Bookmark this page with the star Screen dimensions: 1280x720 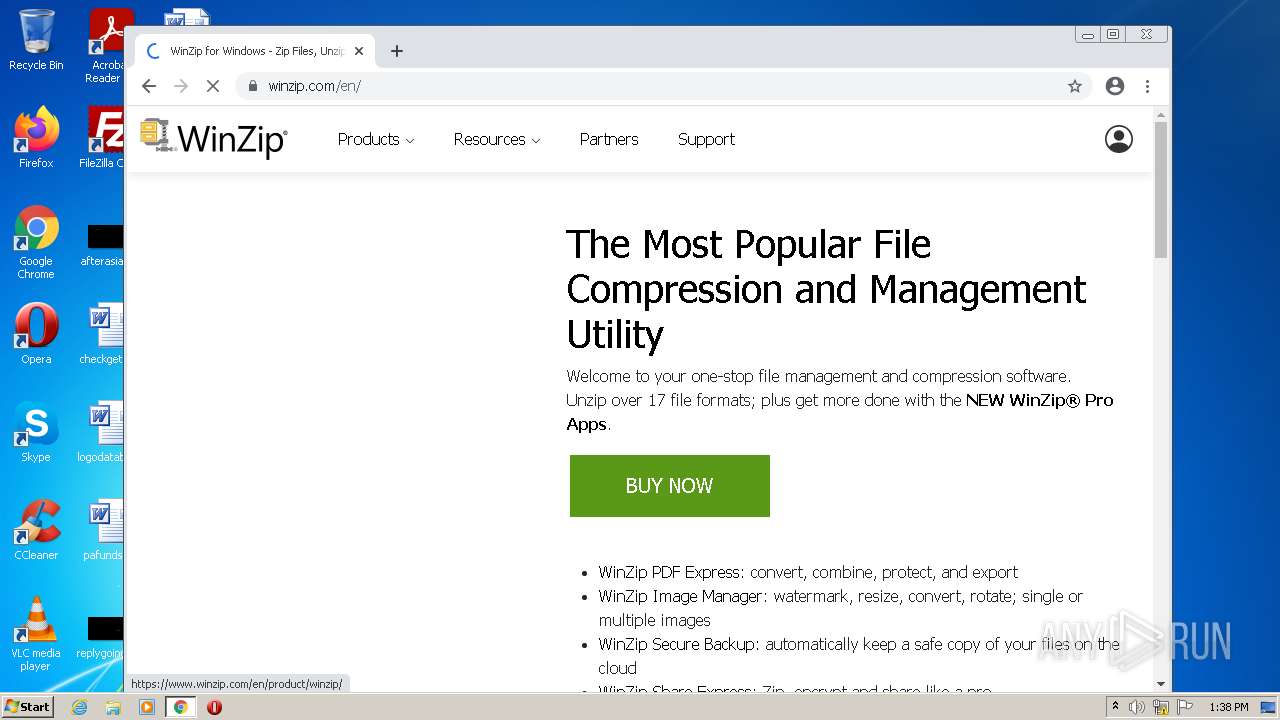point(1075,86)
